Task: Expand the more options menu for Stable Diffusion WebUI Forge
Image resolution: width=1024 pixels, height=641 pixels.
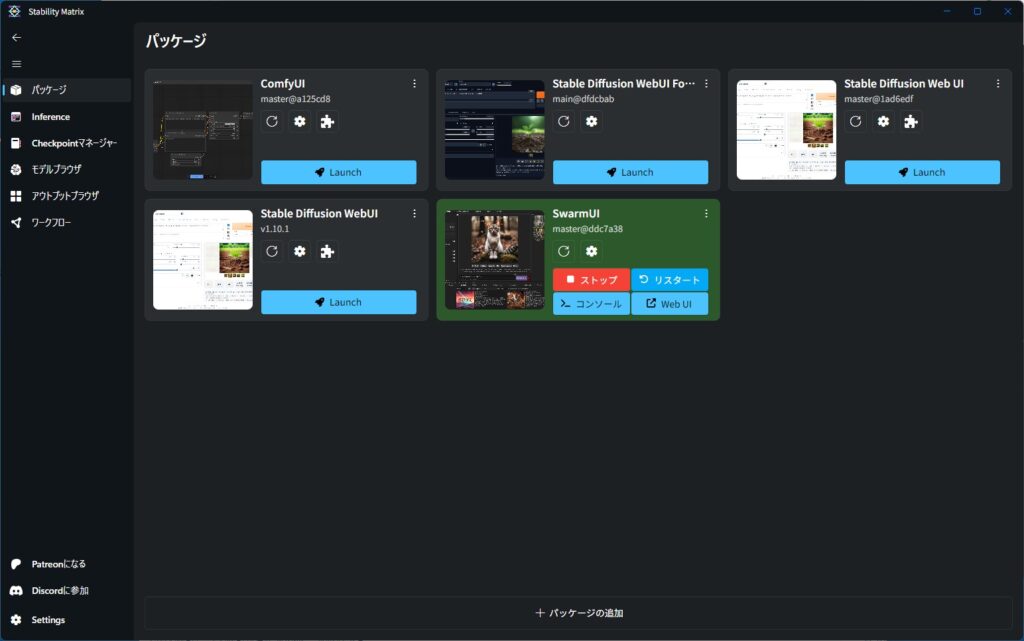Action: coord(706,84)
